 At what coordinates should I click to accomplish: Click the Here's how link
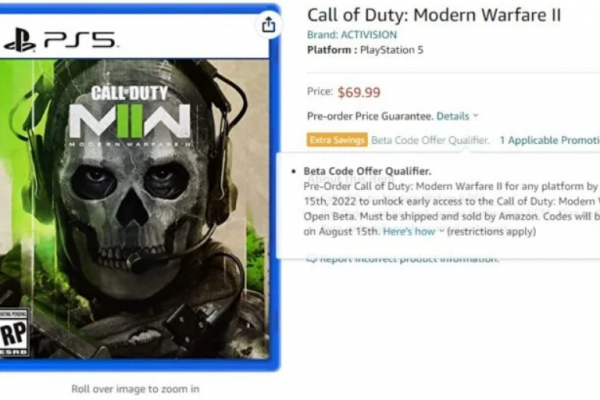(x=409, y=231)
